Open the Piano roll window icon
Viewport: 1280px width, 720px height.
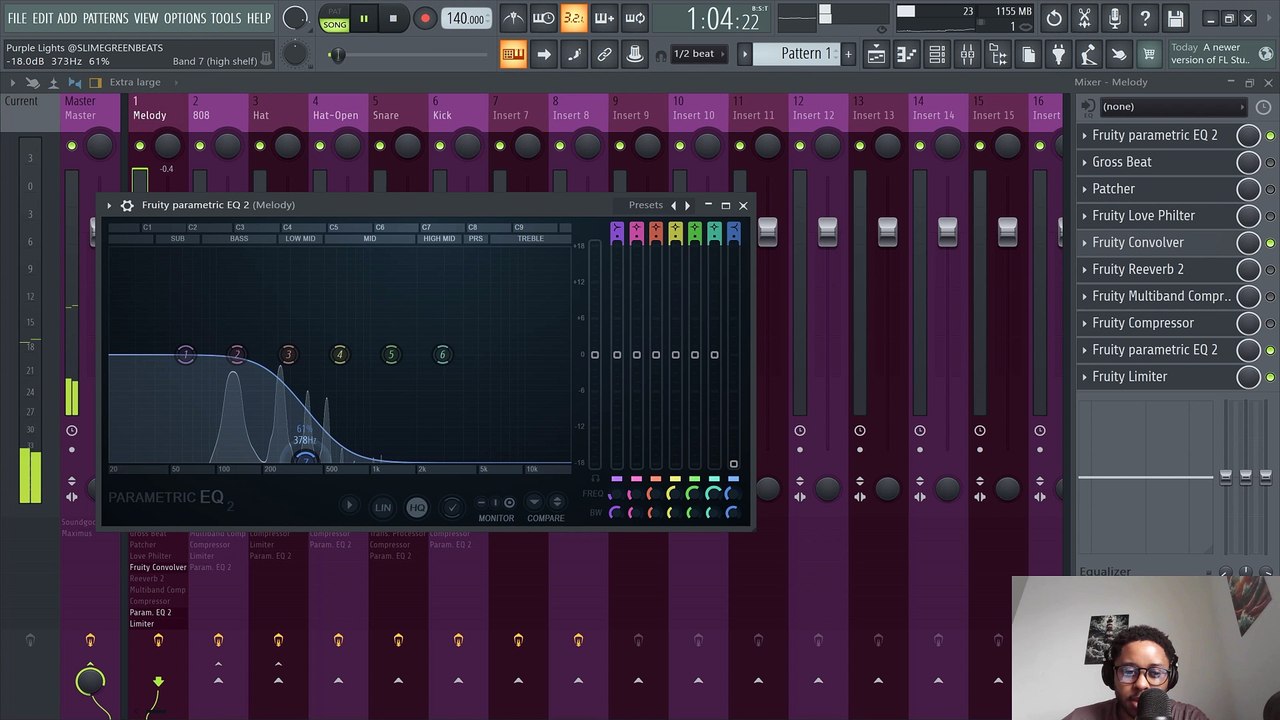(907, 54)
